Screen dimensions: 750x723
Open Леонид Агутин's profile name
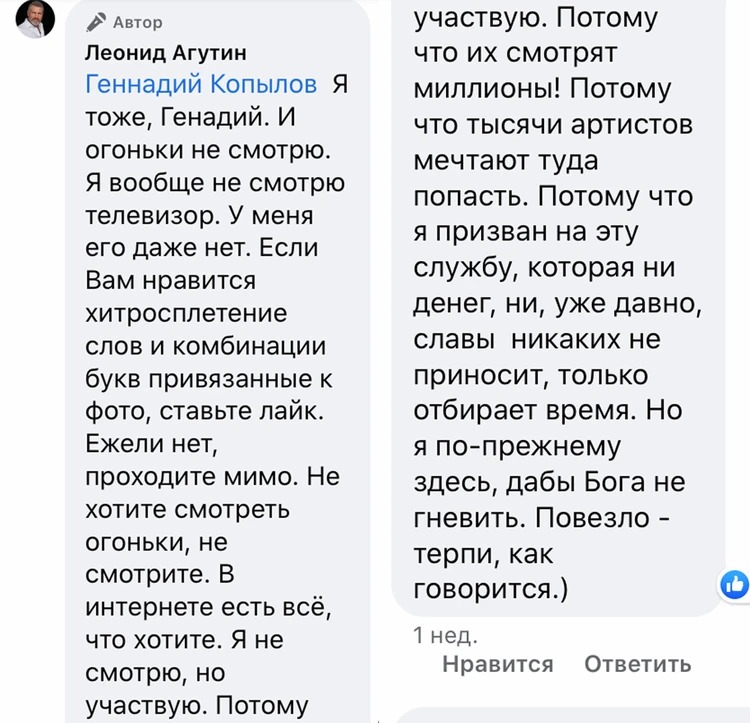tap(166, 52)
